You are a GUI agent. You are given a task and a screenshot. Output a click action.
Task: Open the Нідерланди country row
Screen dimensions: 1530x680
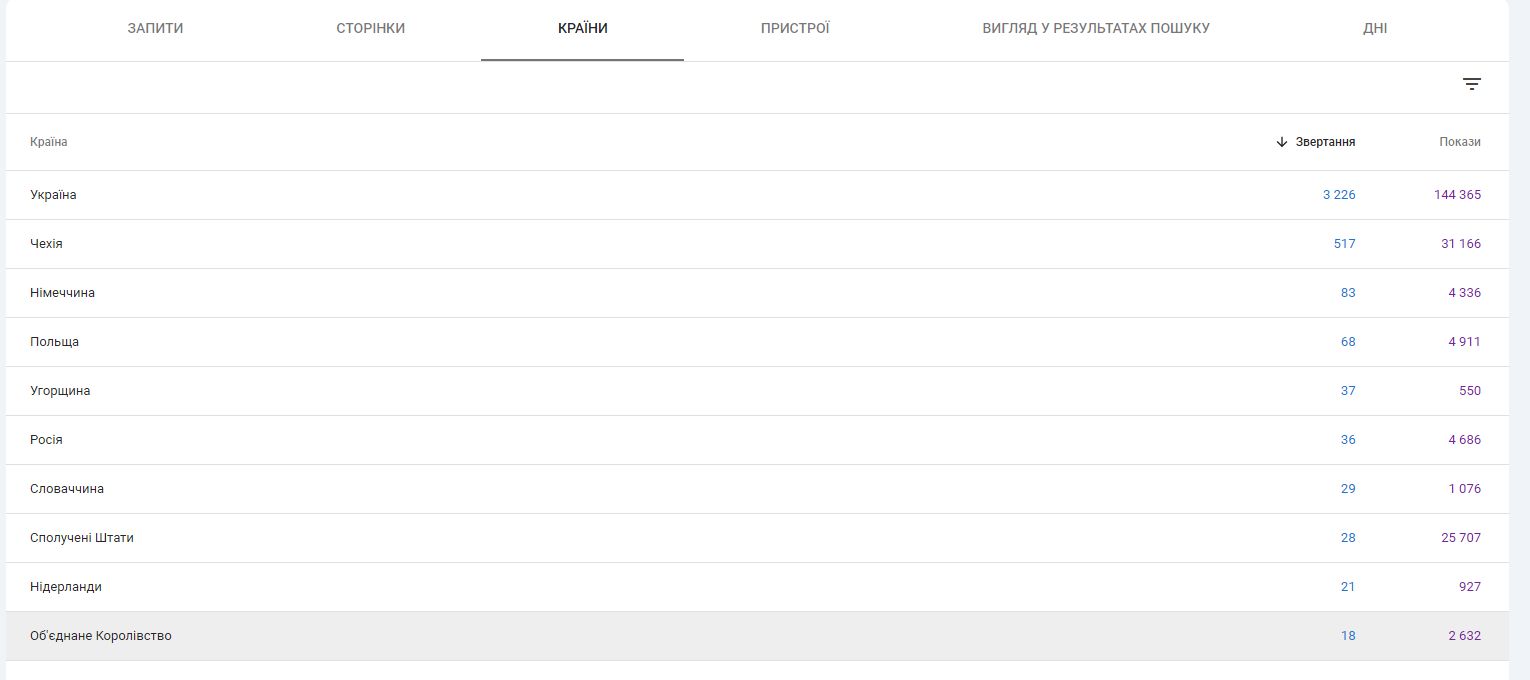[66, 587]
